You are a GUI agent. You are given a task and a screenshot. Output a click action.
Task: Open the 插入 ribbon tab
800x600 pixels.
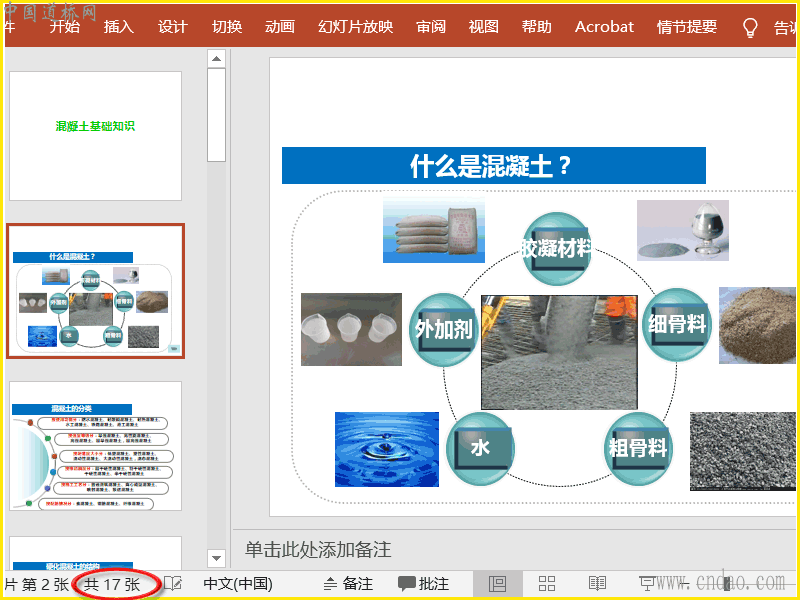(x=119, y=27)
